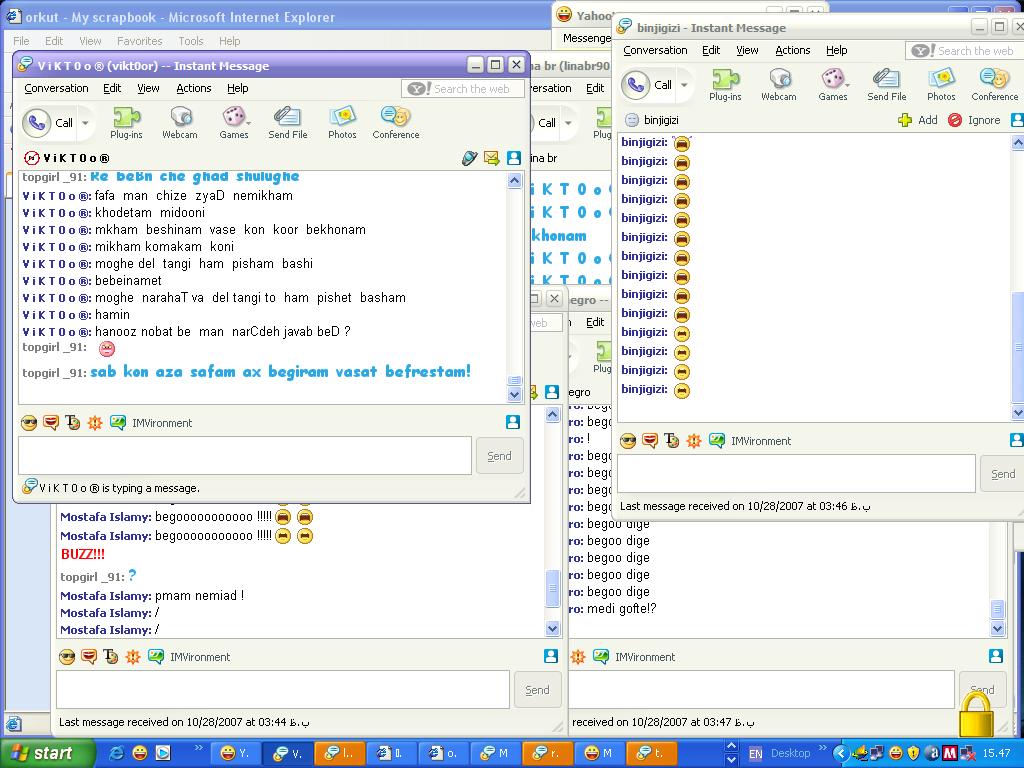The image size is (1024, 768).
Task: Open the emoticons picker in the binjigizi window
Action: click(x=628, y=441)
